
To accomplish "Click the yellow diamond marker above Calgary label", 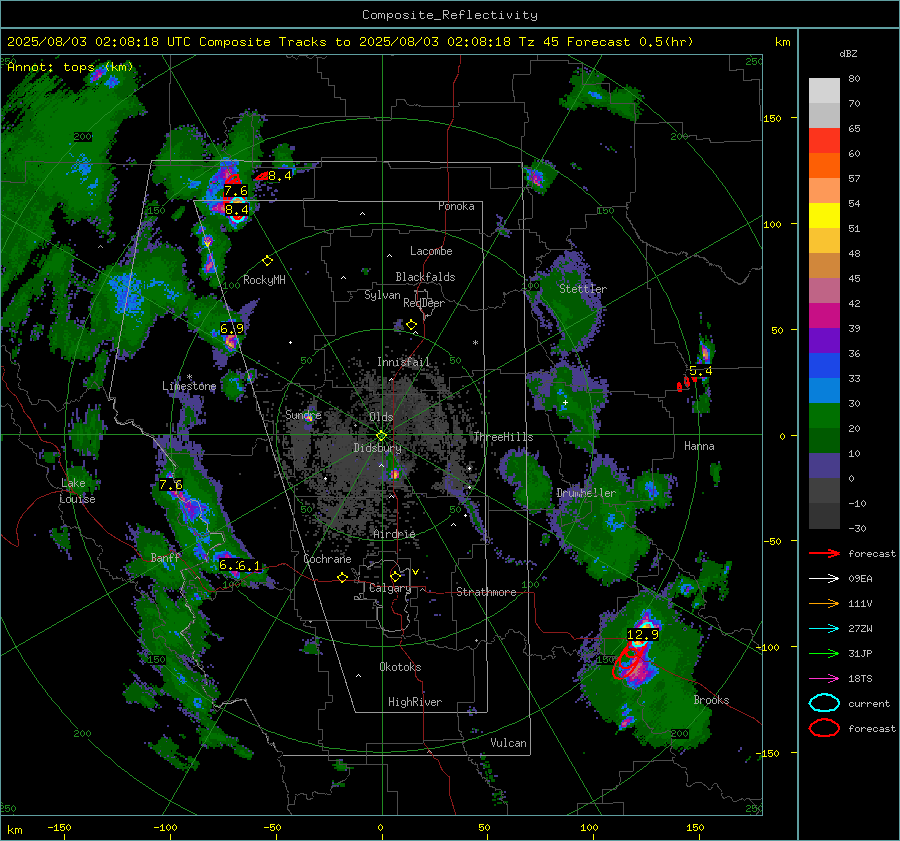I will tap(395, 576).
